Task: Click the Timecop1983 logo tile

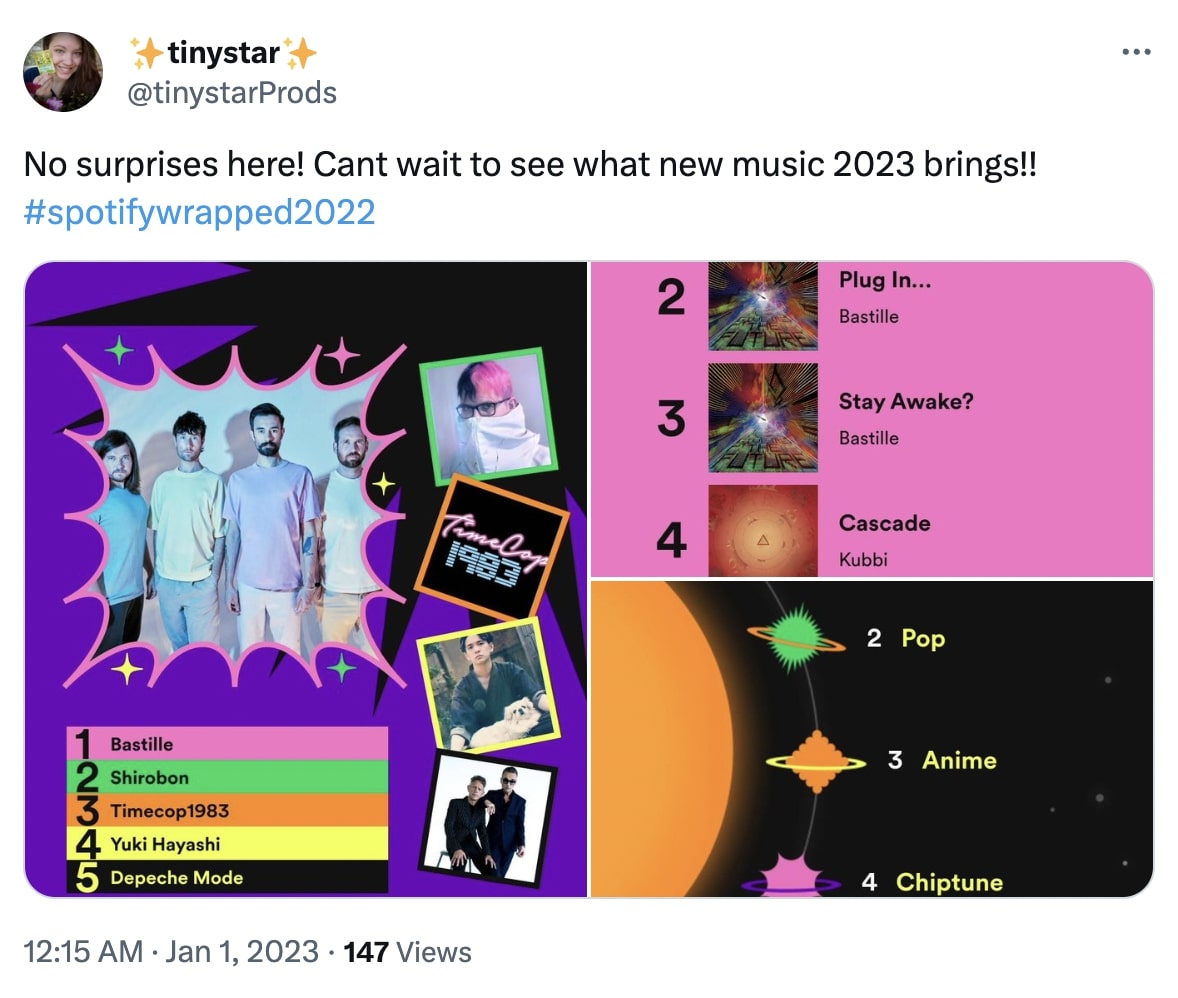Action: tap(491, 547)
